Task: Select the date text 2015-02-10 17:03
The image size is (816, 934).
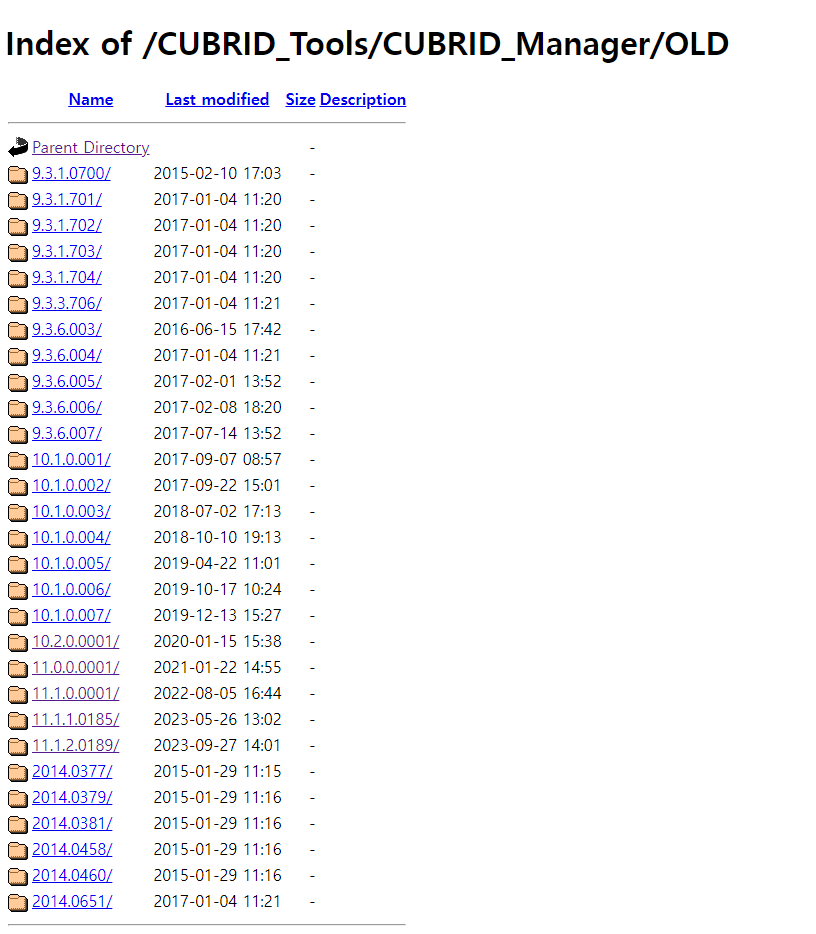Action: point(217,173)
